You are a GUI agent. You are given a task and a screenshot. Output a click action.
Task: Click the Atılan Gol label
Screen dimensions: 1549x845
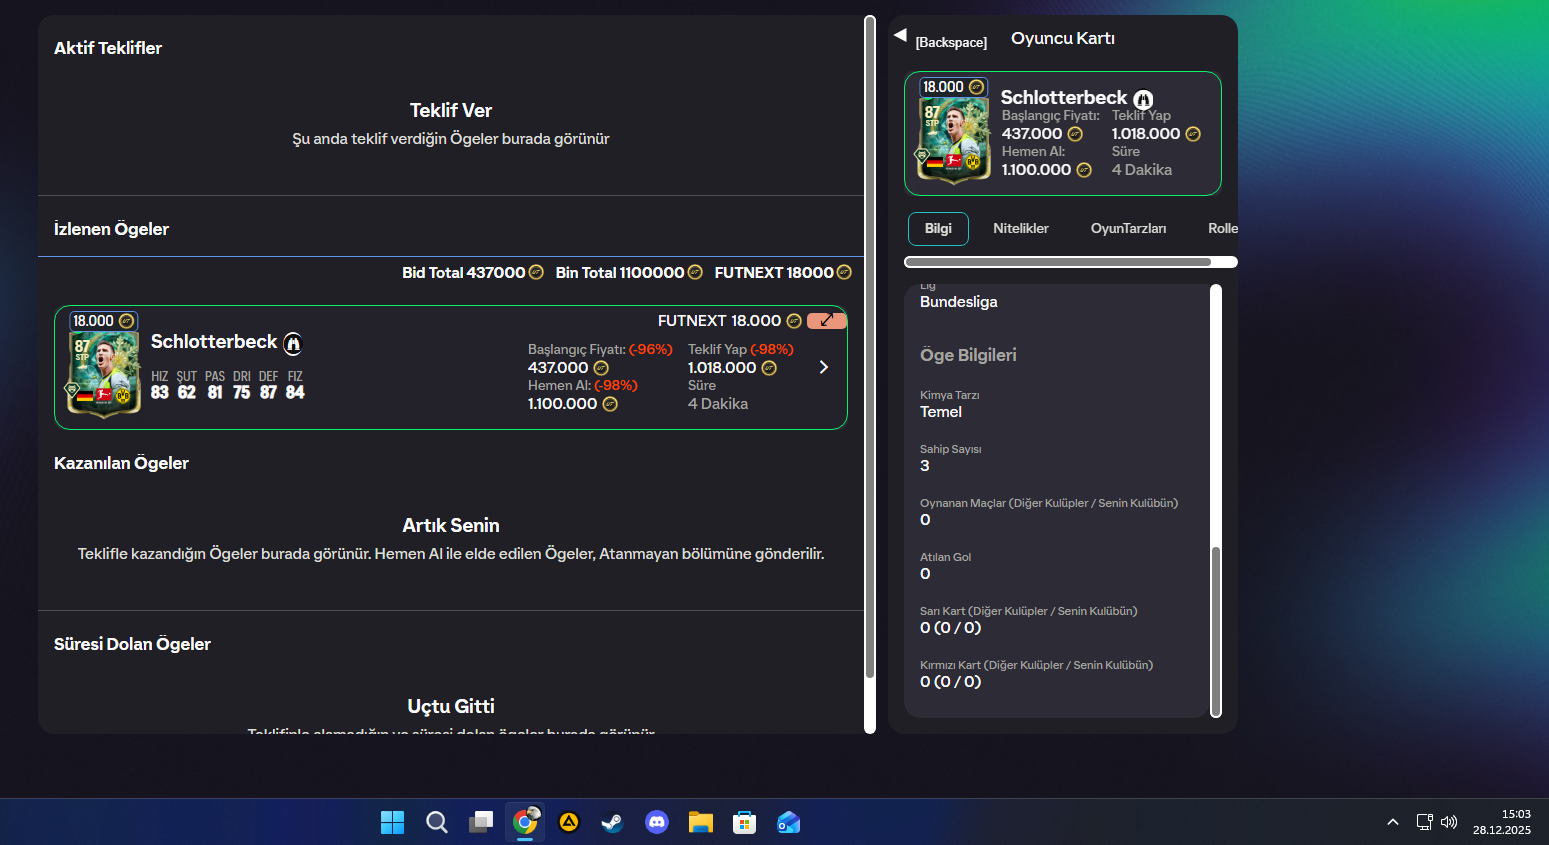(x=946, y=557)
